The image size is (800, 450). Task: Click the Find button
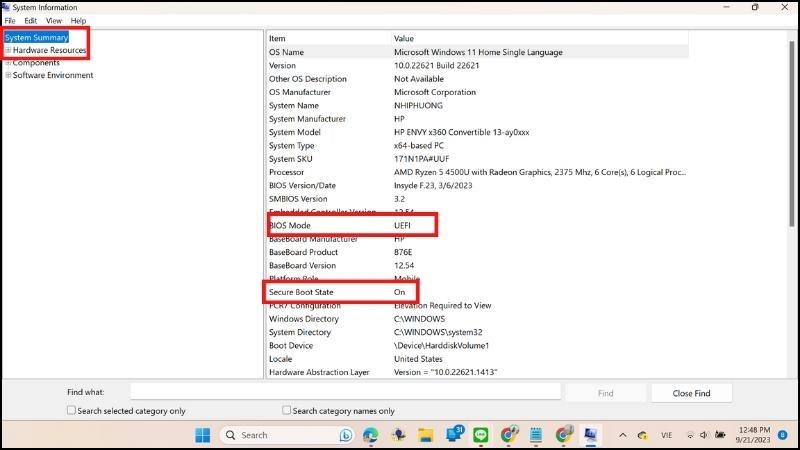point(606,393)
